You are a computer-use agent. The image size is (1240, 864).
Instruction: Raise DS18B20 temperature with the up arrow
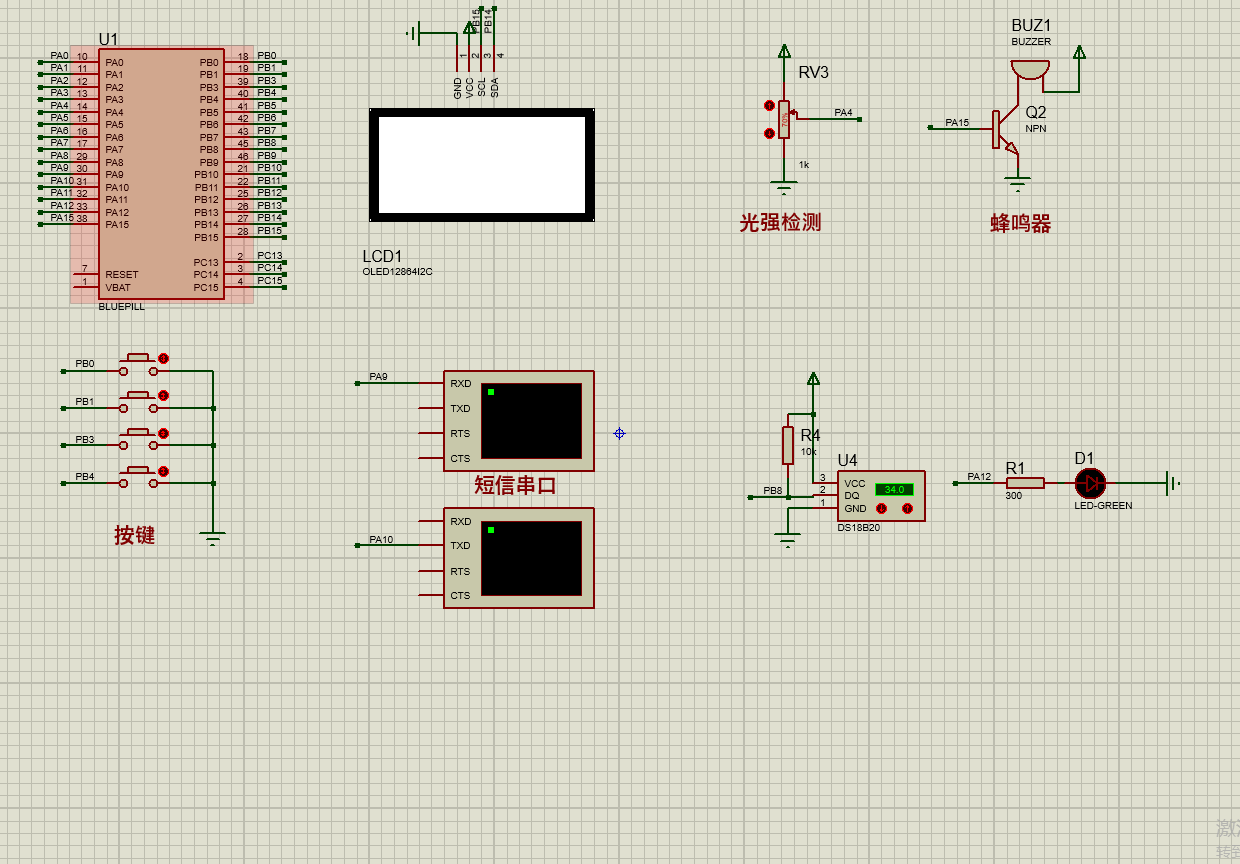click(907, 509)
